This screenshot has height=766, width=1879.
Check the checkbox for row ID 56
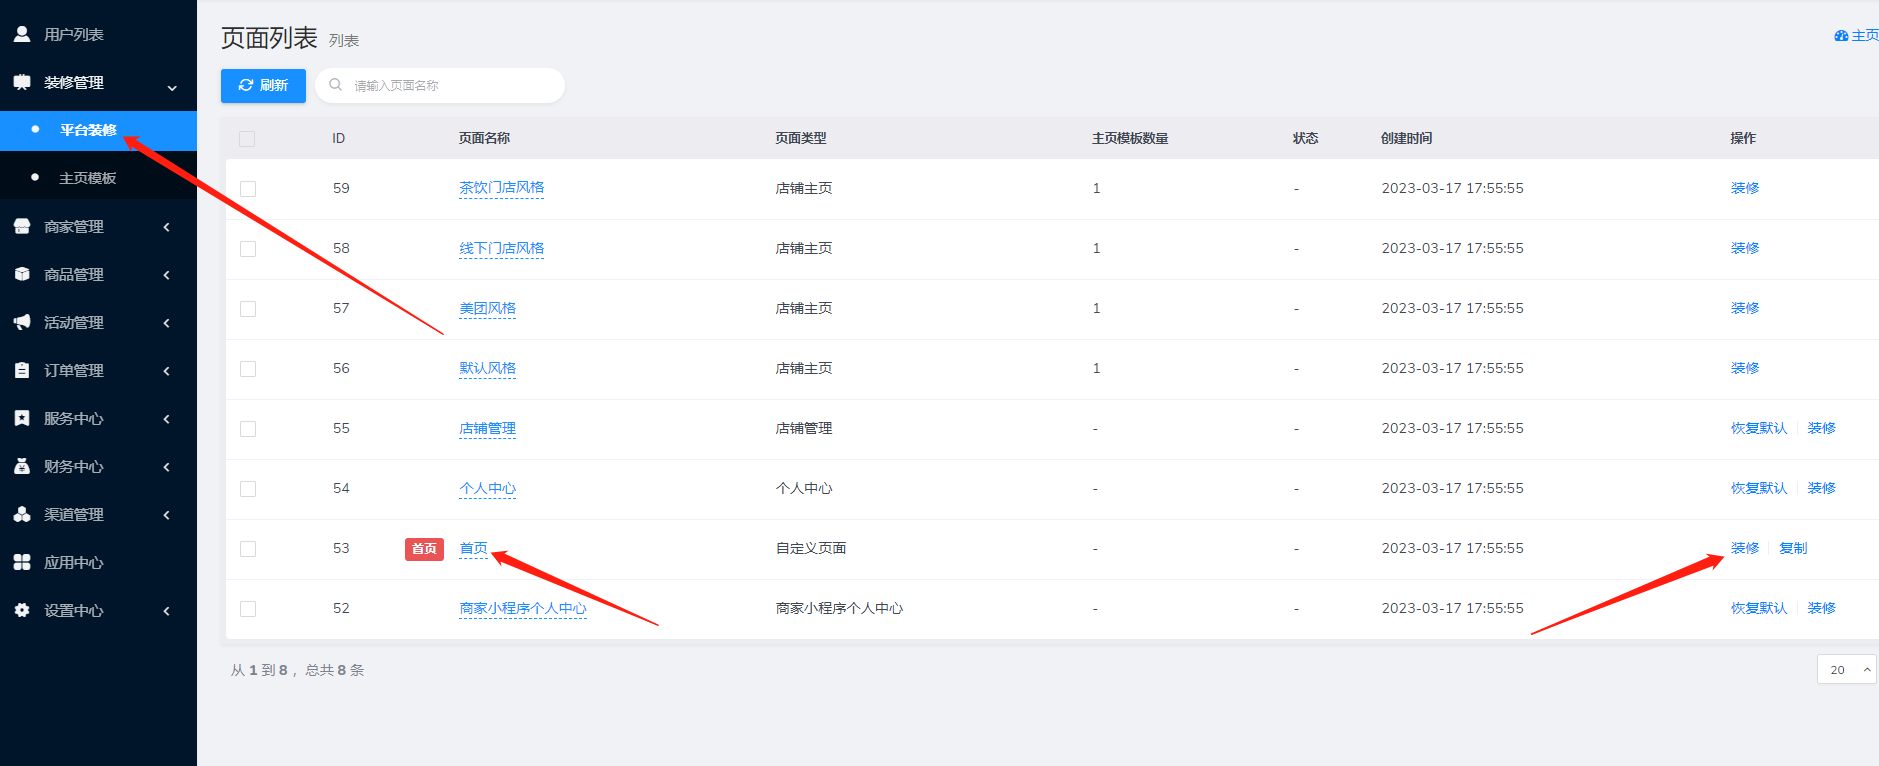point(248,369)
